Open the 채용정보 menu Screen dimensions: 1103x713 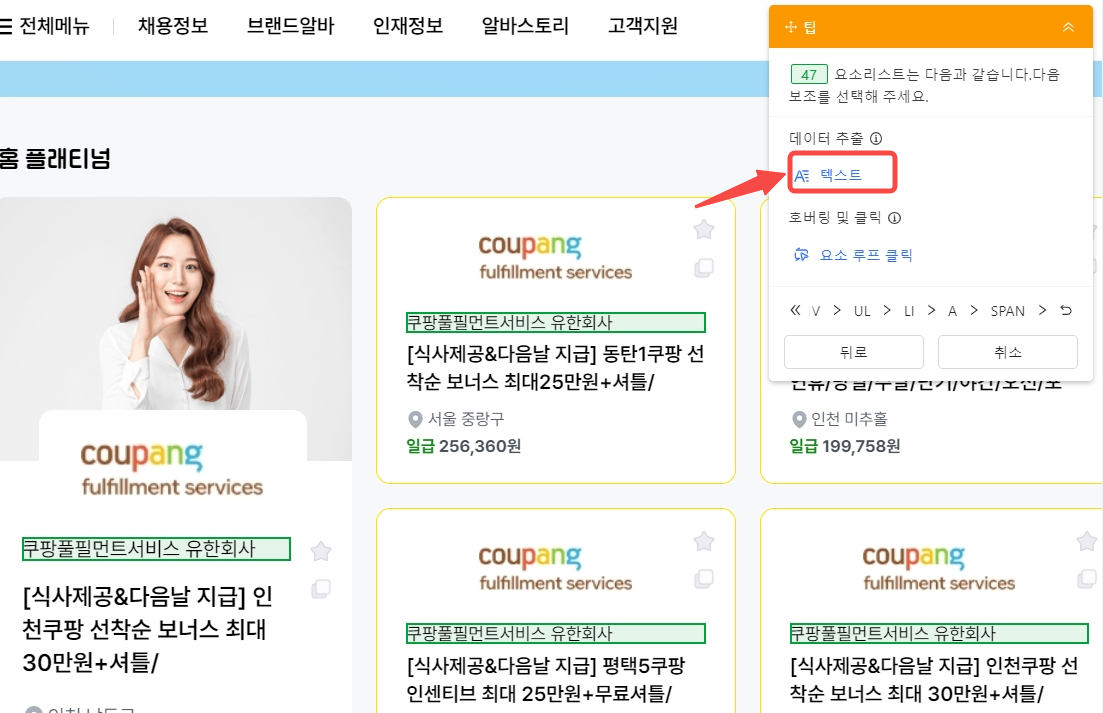(x=173, y=26)
